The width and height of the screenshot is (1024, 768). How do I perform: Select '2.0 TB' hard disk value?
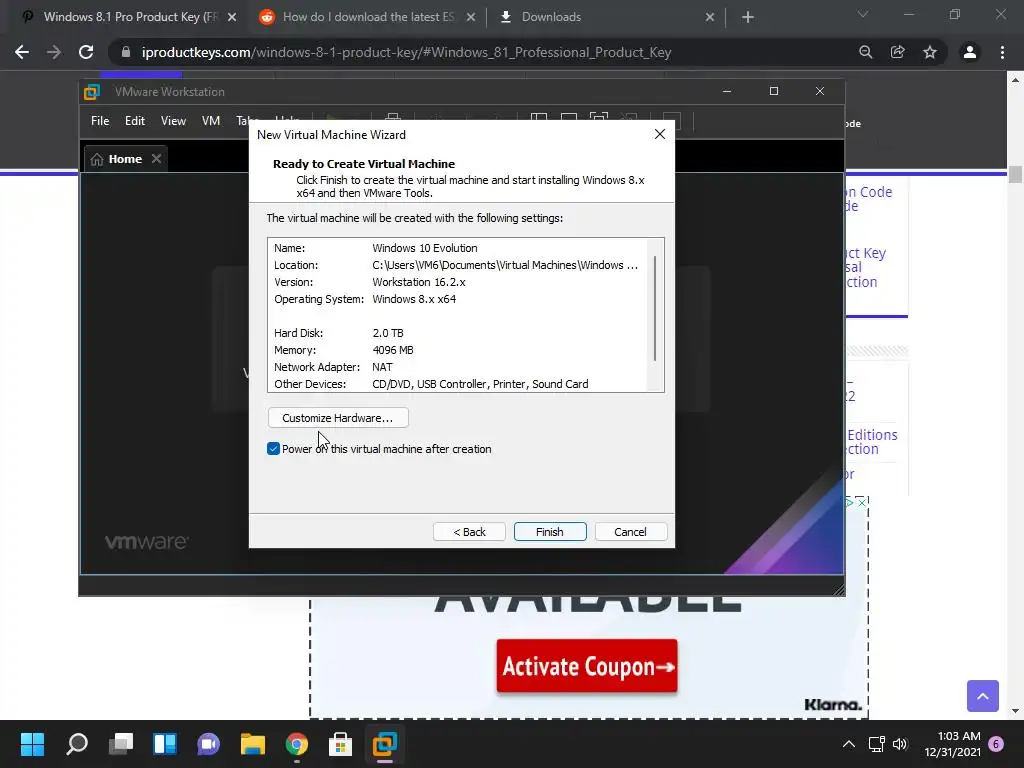tap(388, 333)
